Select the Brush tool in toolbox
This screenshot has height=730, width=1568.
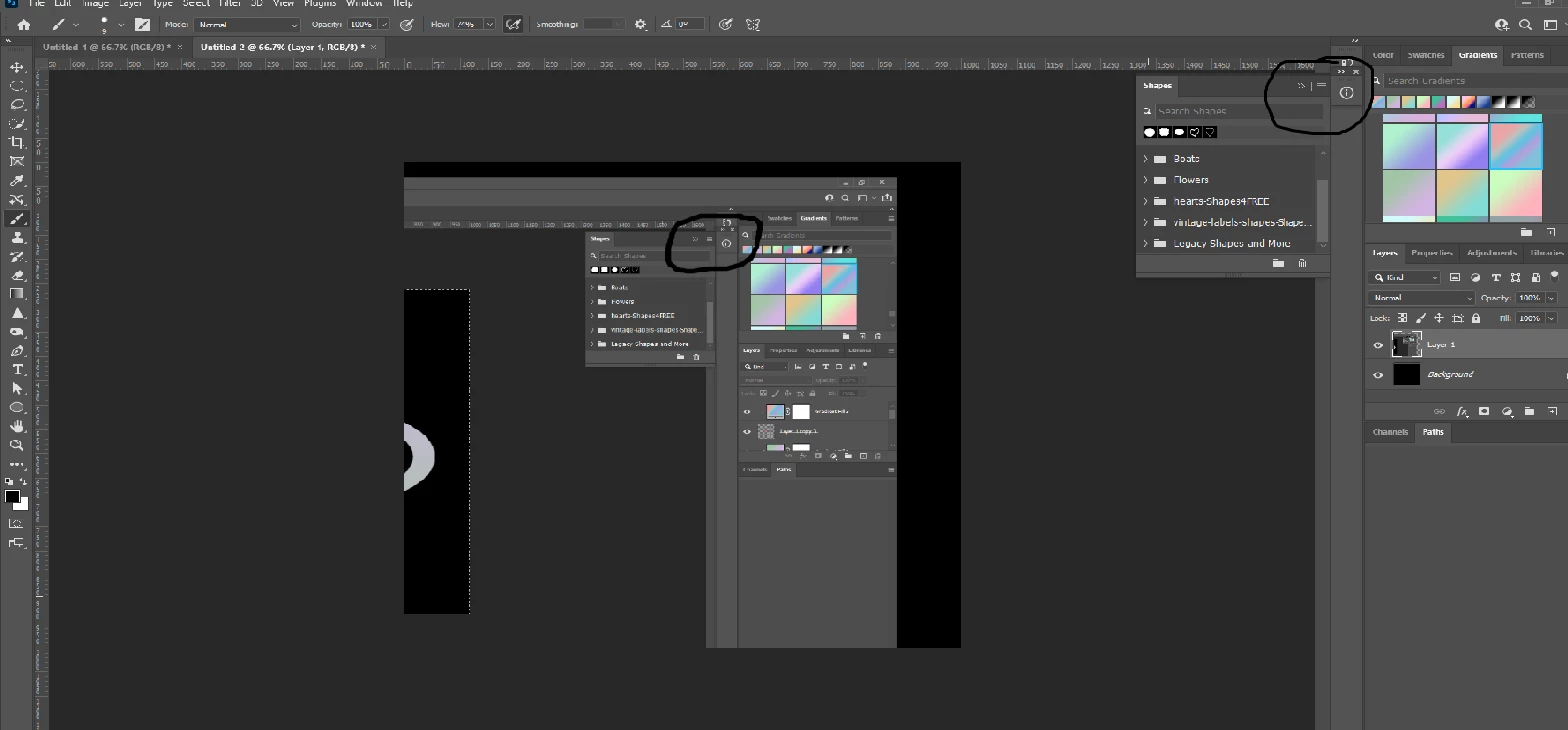(17, 219)
